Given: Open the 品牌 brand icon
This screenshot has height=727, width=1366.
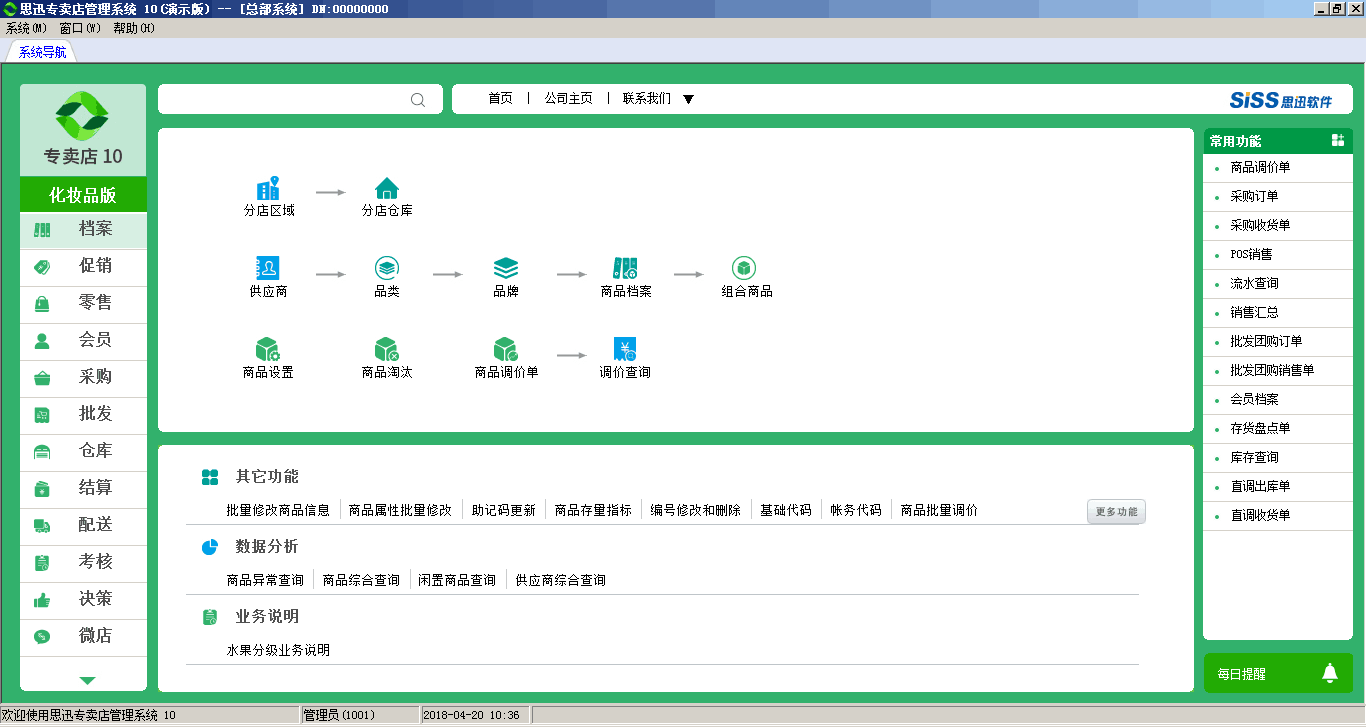Looking at the screenshot, I should tap(506, 268).
